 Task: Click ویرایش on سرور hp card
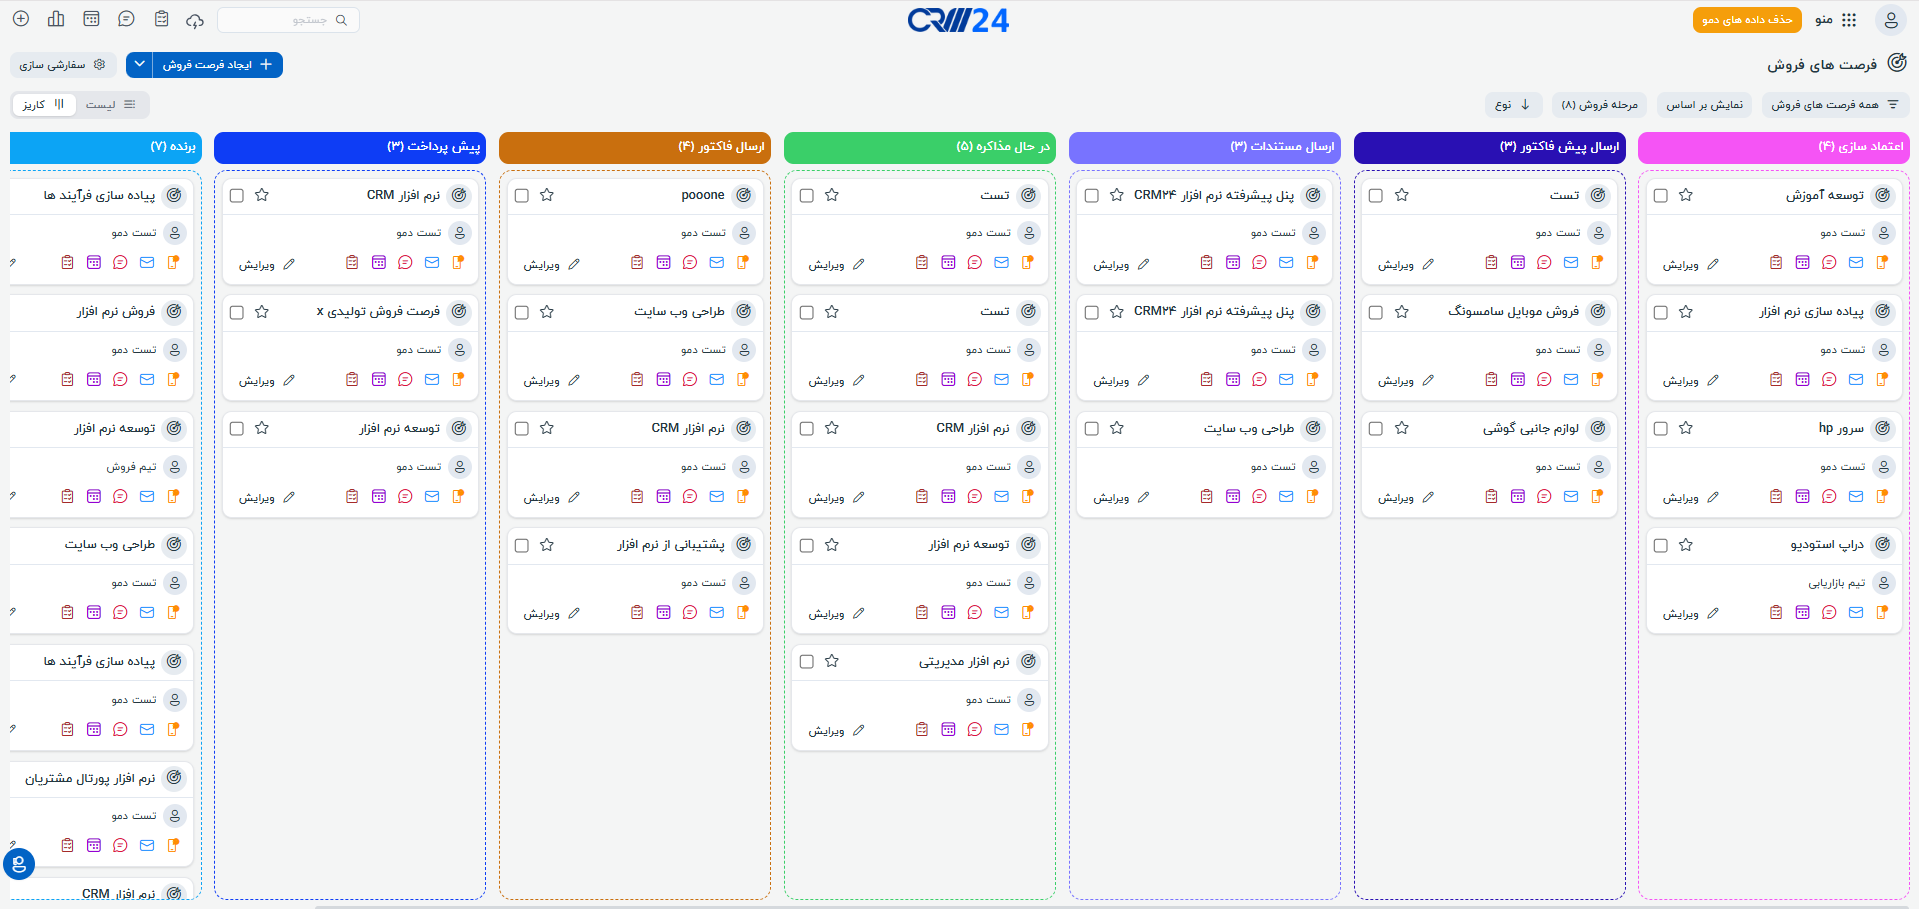[x=1690, y=497]
